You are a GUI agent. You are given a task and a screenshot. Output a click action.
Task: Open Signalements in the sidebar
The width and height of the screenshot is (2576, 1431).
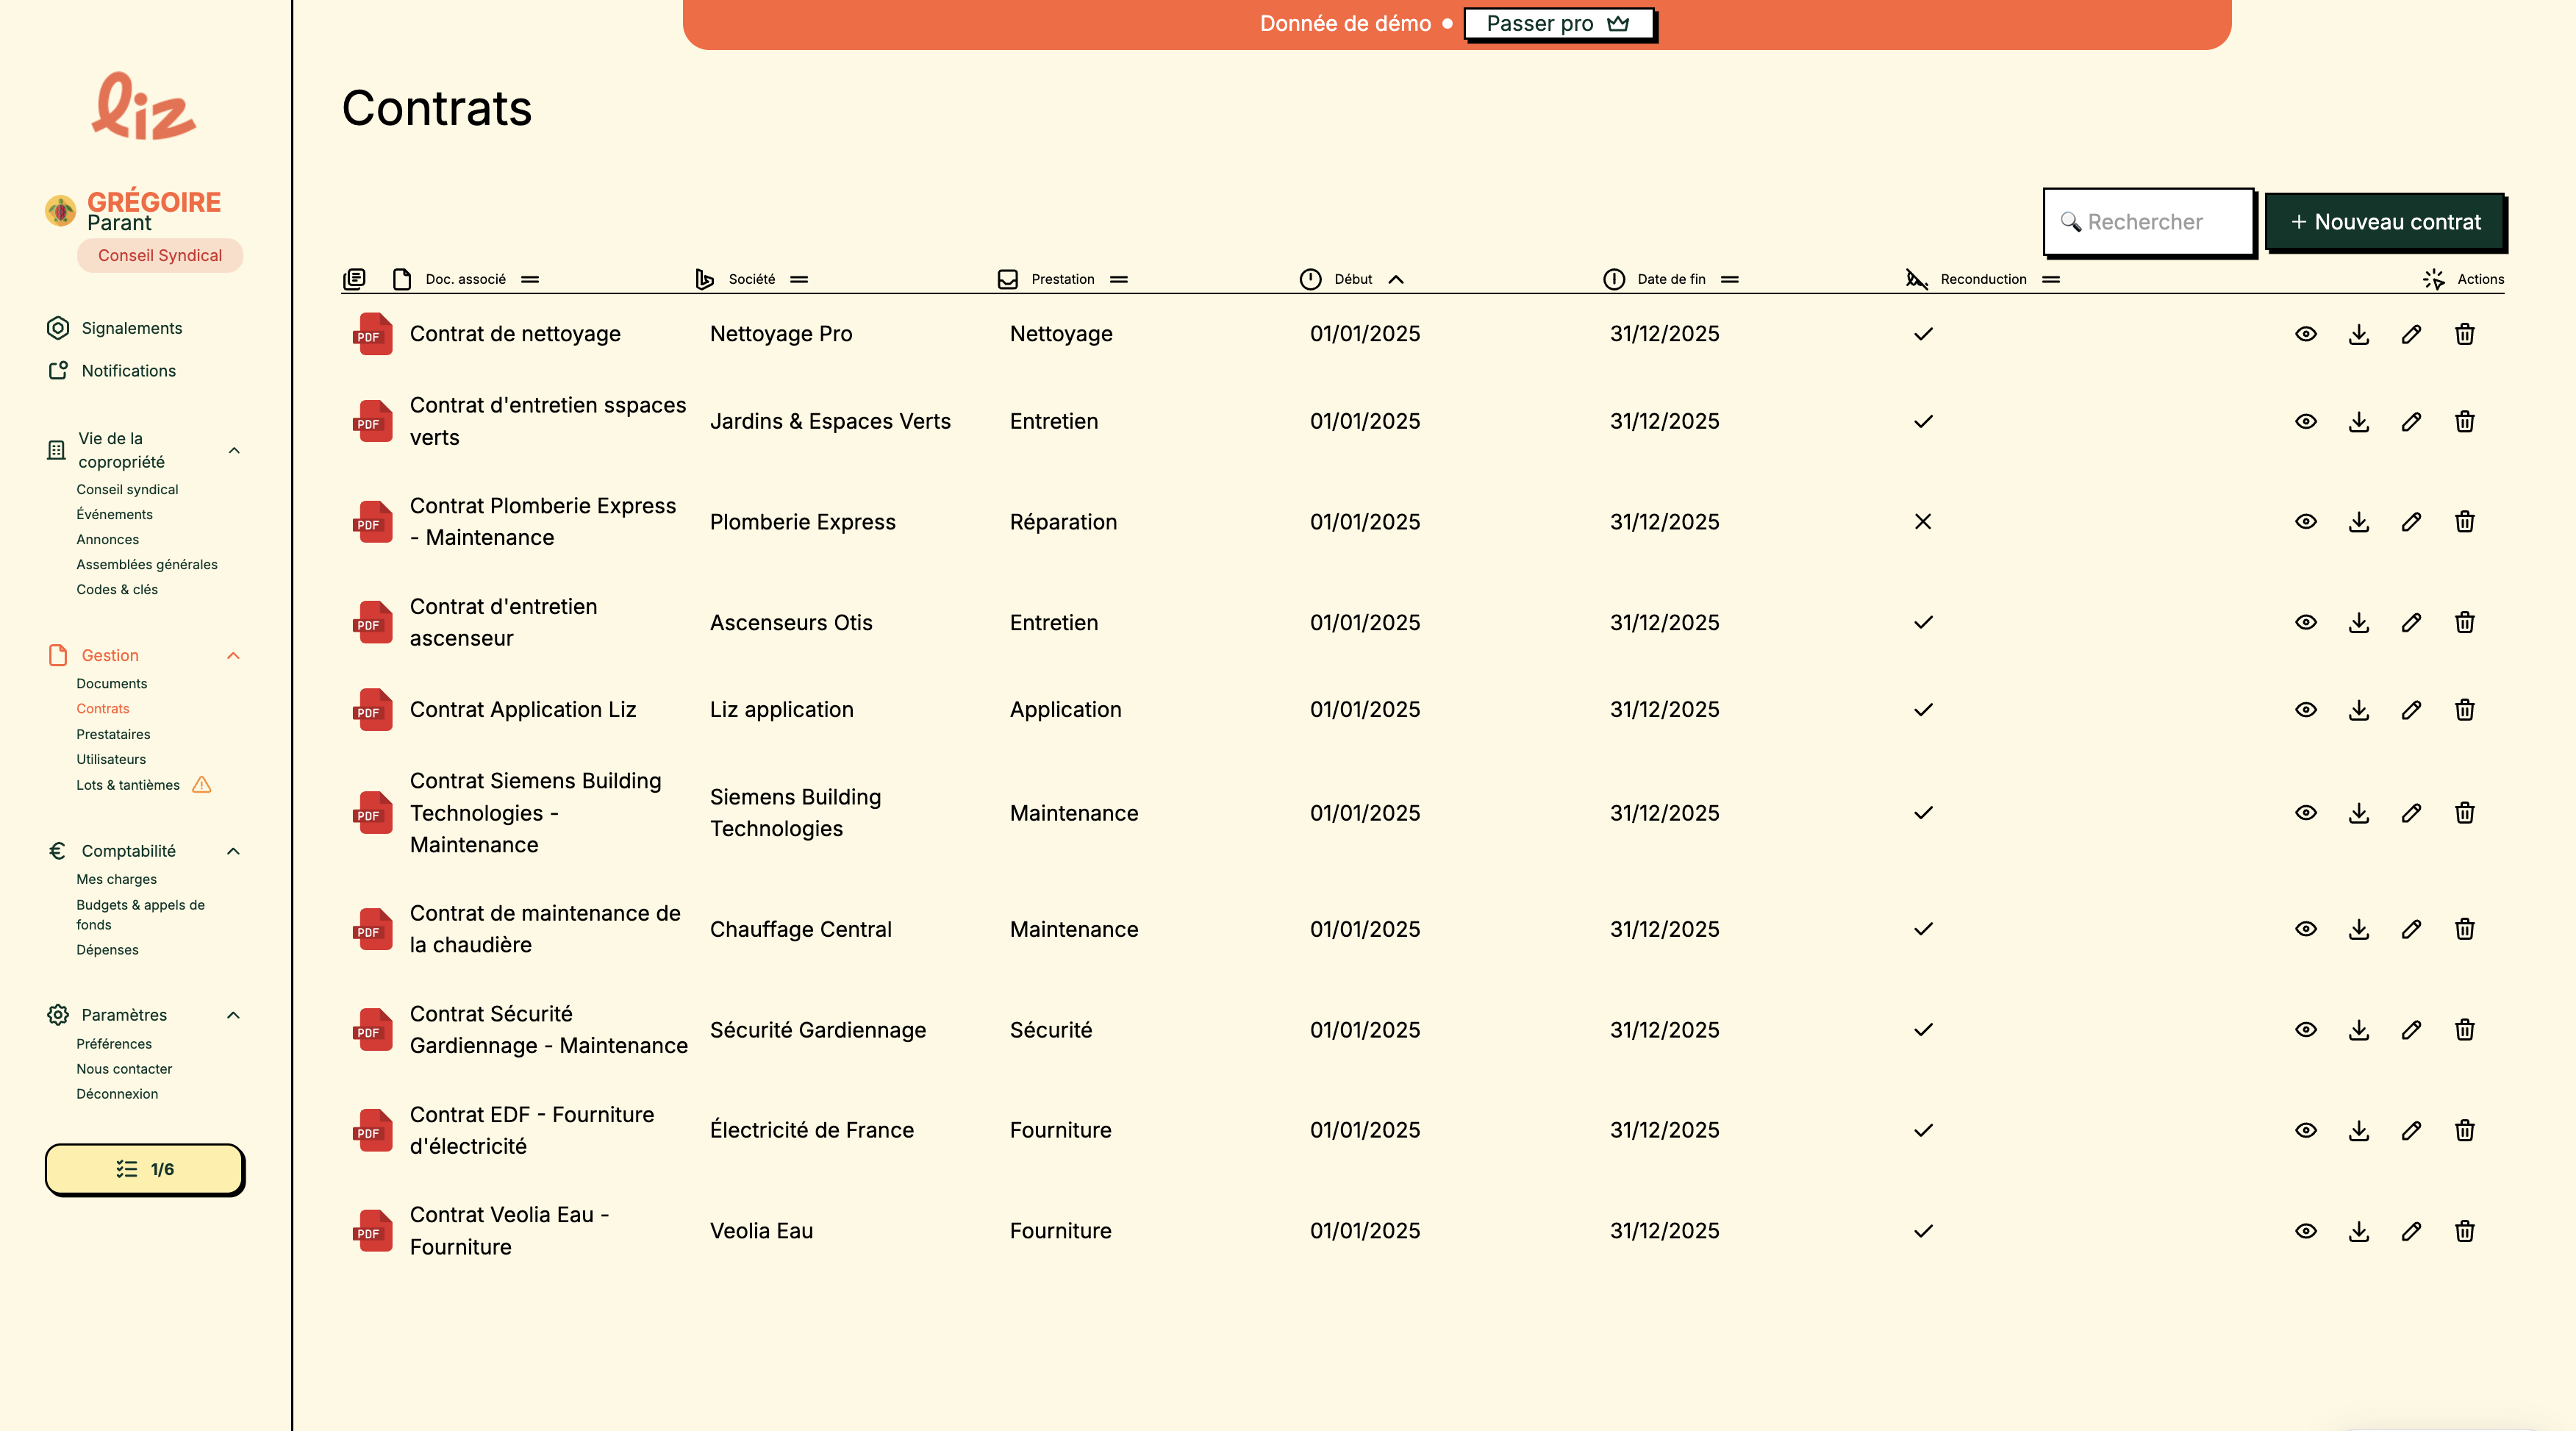click(132, 328)
